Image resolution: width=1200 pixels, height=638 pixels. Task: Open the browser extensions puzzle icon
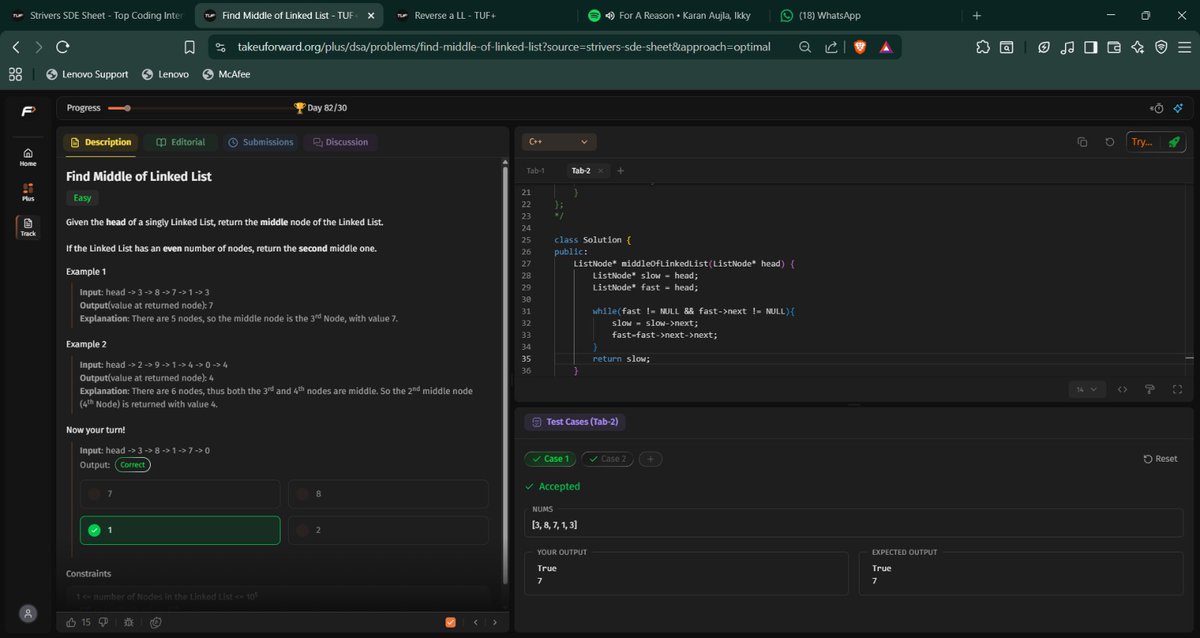point(983,47)
